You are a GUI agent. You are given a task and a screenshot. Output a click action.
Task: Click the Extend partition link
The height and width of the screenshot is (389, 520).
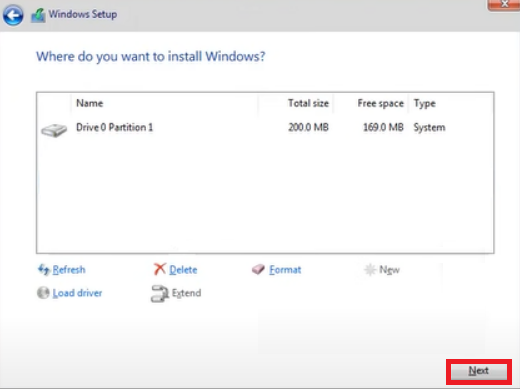(186, 293)
